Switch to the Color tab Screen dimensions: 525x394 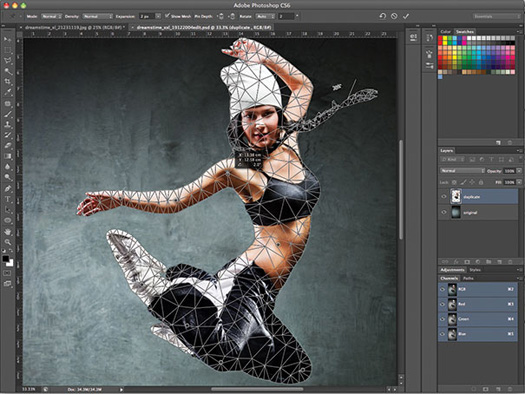click(445, 32)
